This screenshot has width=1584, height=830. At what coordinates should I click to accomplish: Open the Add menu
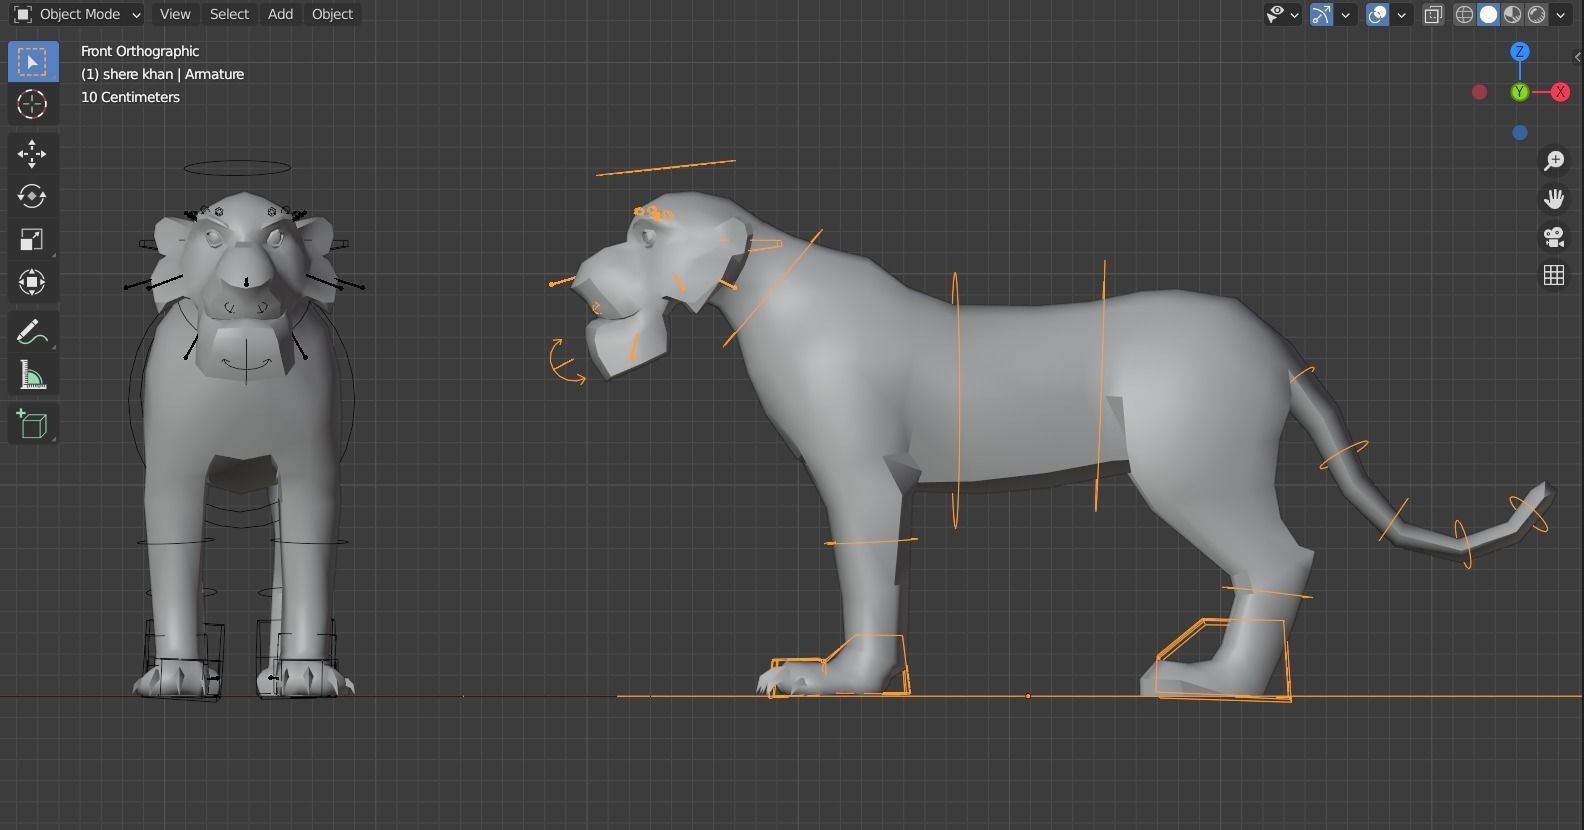(x=280, y=14)
